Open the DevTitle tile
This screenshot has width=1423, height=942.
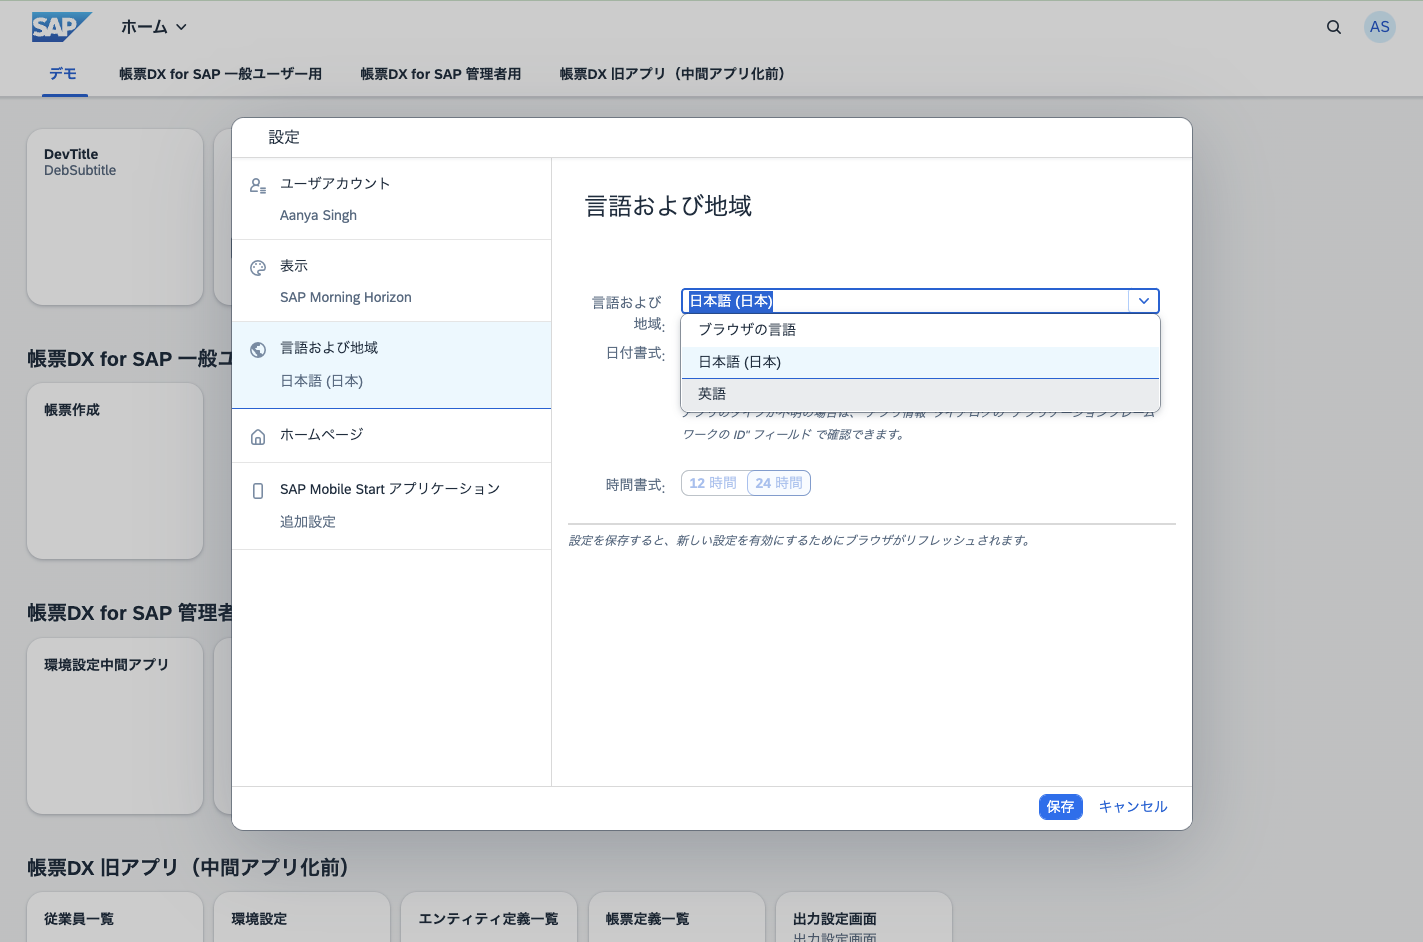point(115,217)
